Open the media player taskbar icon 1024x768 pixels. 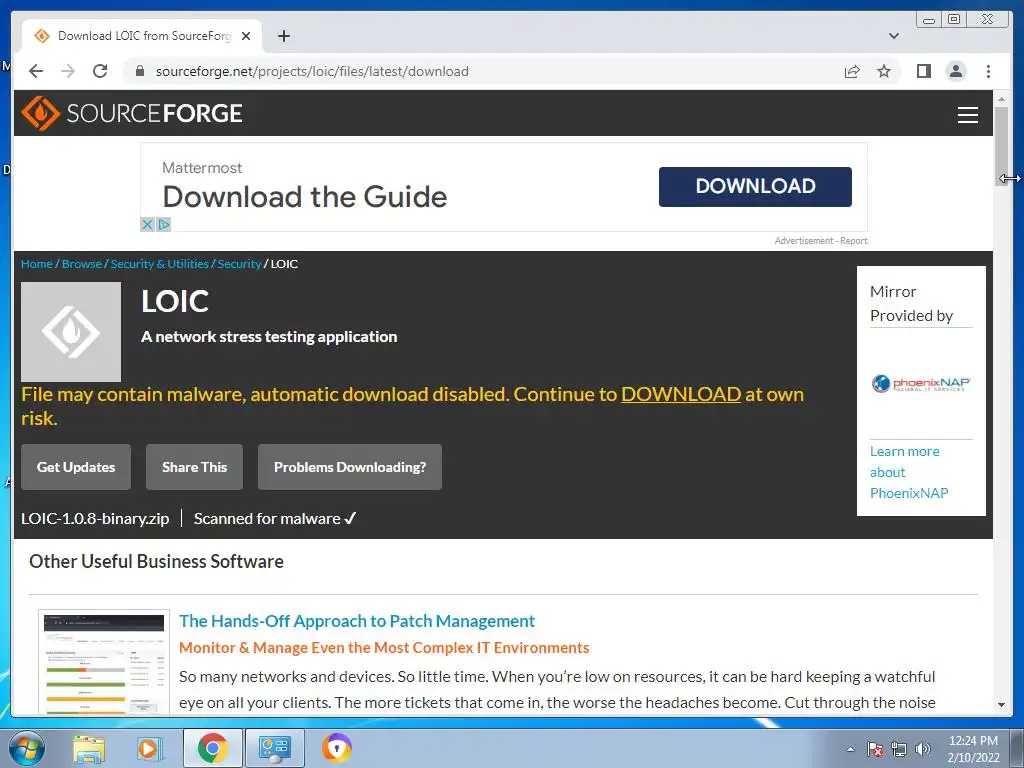click(148, 748)
